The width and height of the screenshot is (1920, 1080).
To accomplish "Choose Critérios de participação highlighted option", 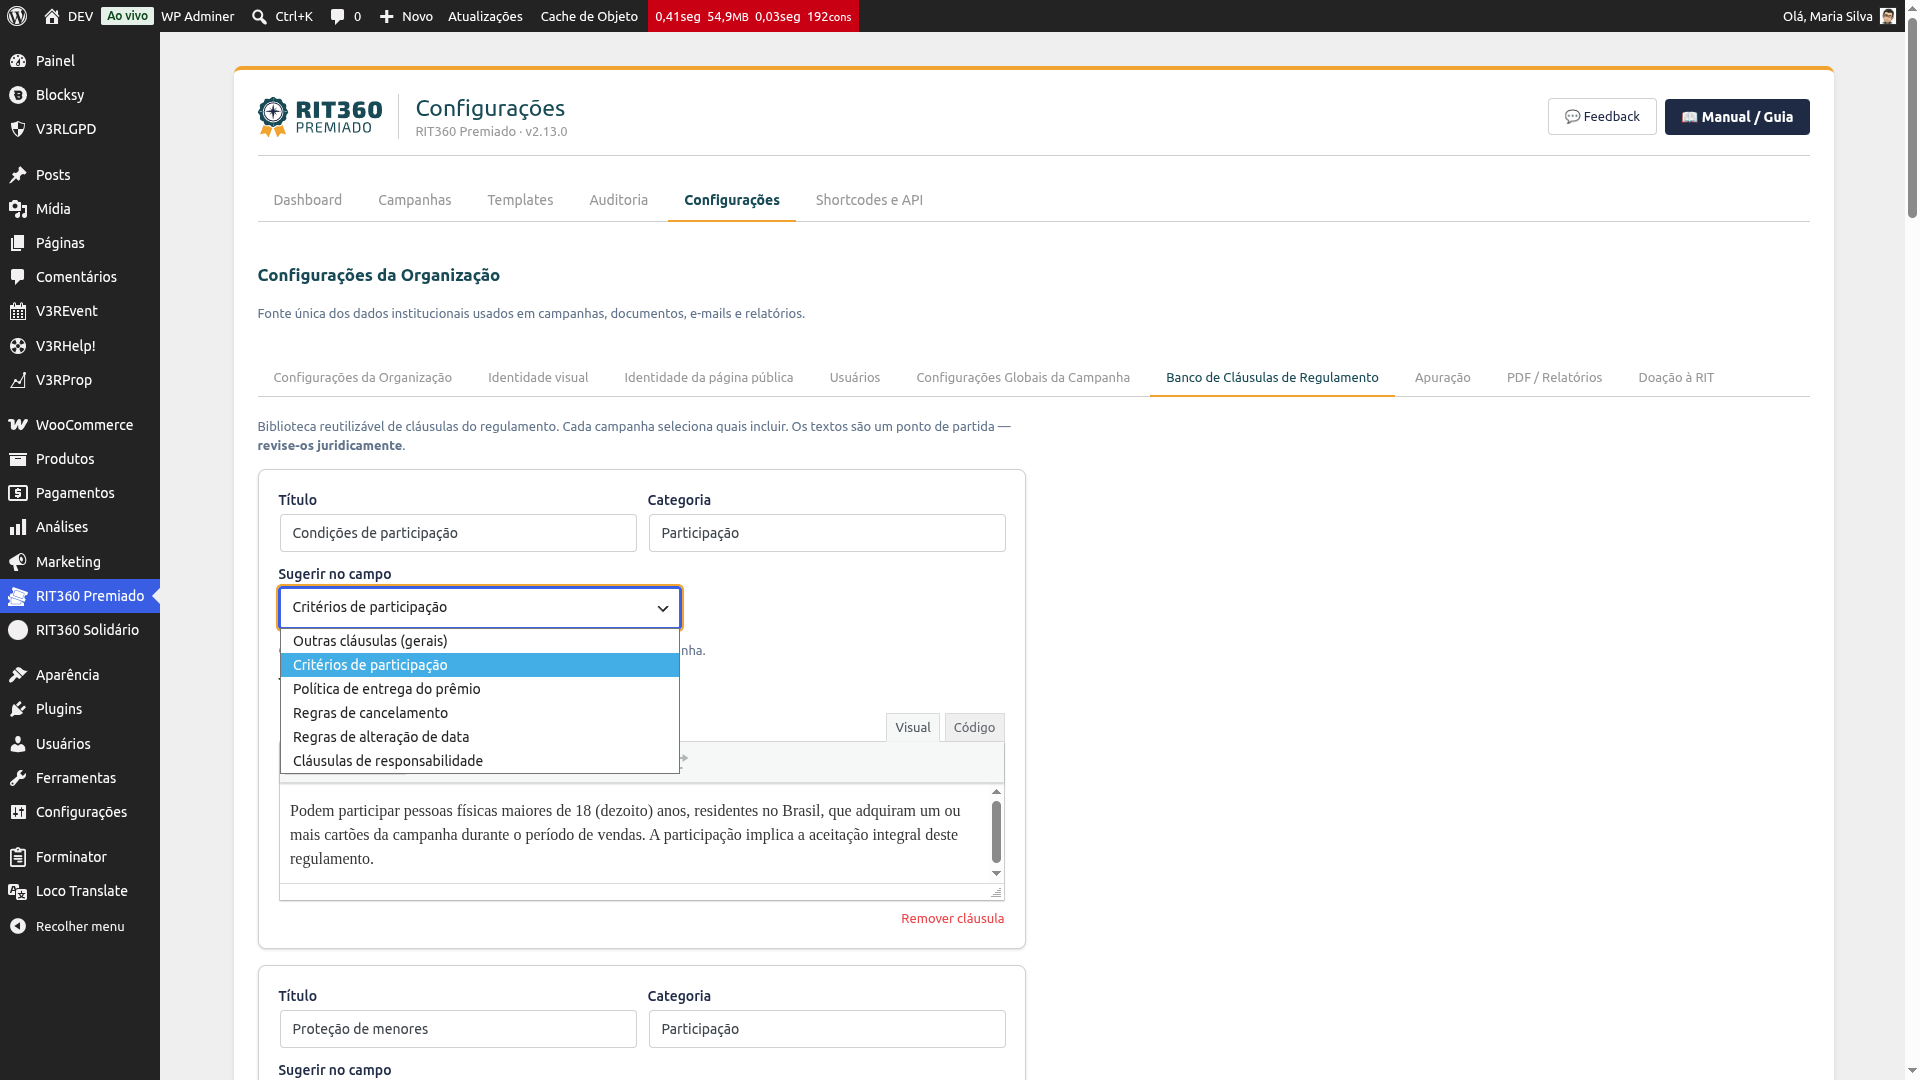I will click(x=480, y=665).
